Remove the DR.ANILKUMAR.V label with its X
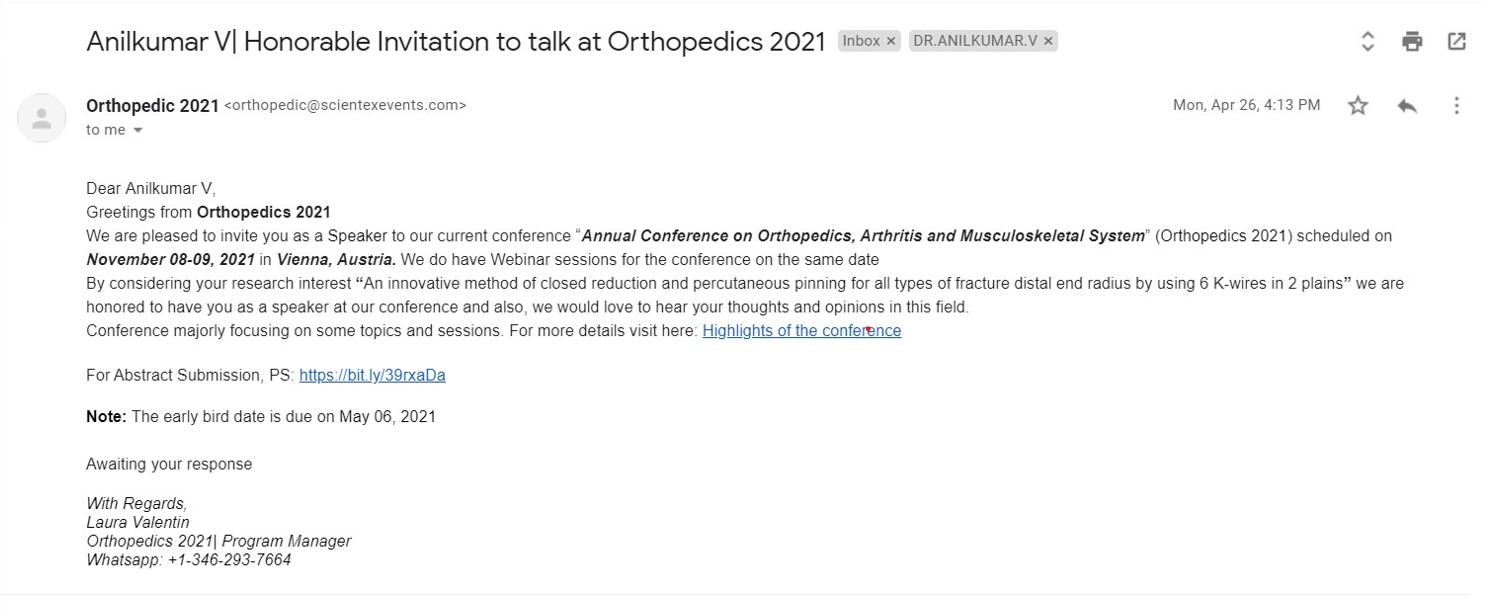This screenshot has width=1492, height=616. (x=1048, y=42)
